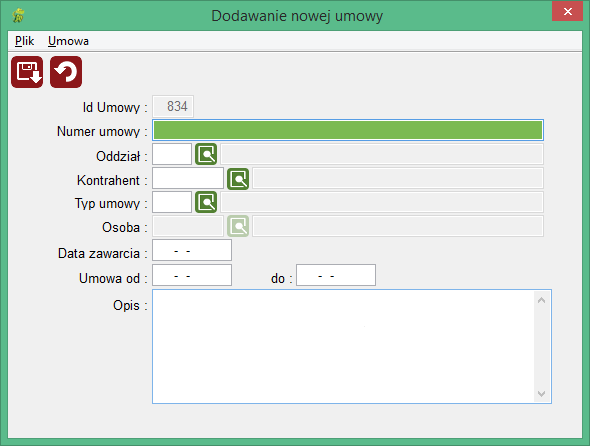The width and height of the screenshot is (590, 446).
Task: Focus the green Numer umowy field
Action: 348,130
